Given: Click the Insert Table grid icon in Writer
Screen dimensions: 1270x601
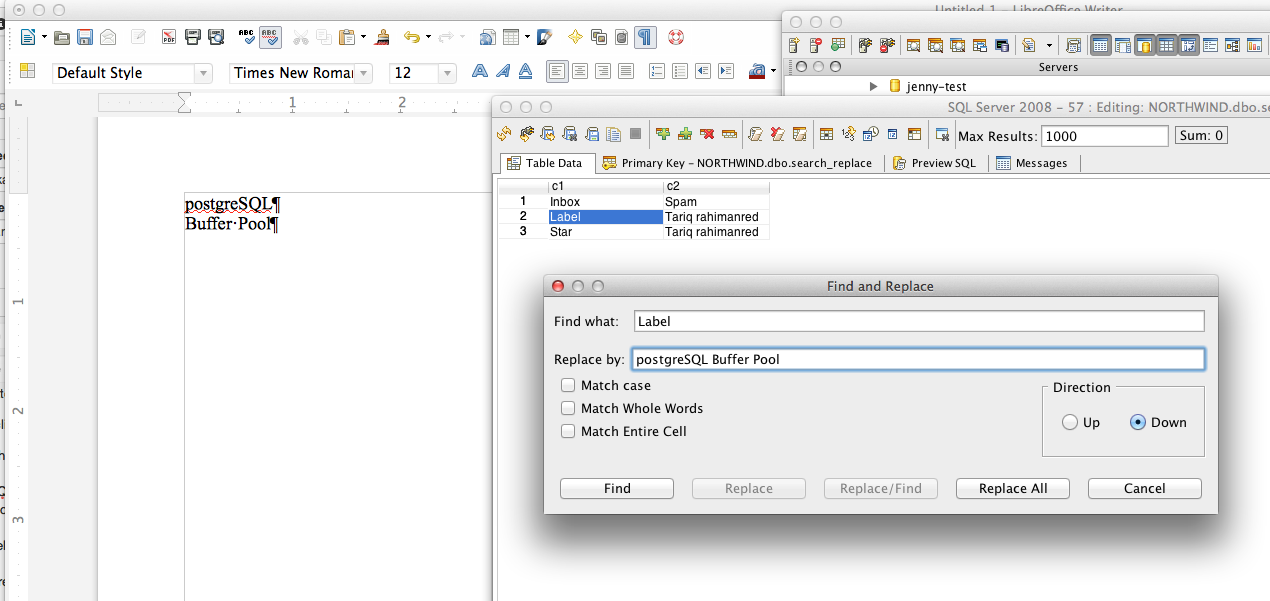Looking at the screenshot, I should (511, 38).
